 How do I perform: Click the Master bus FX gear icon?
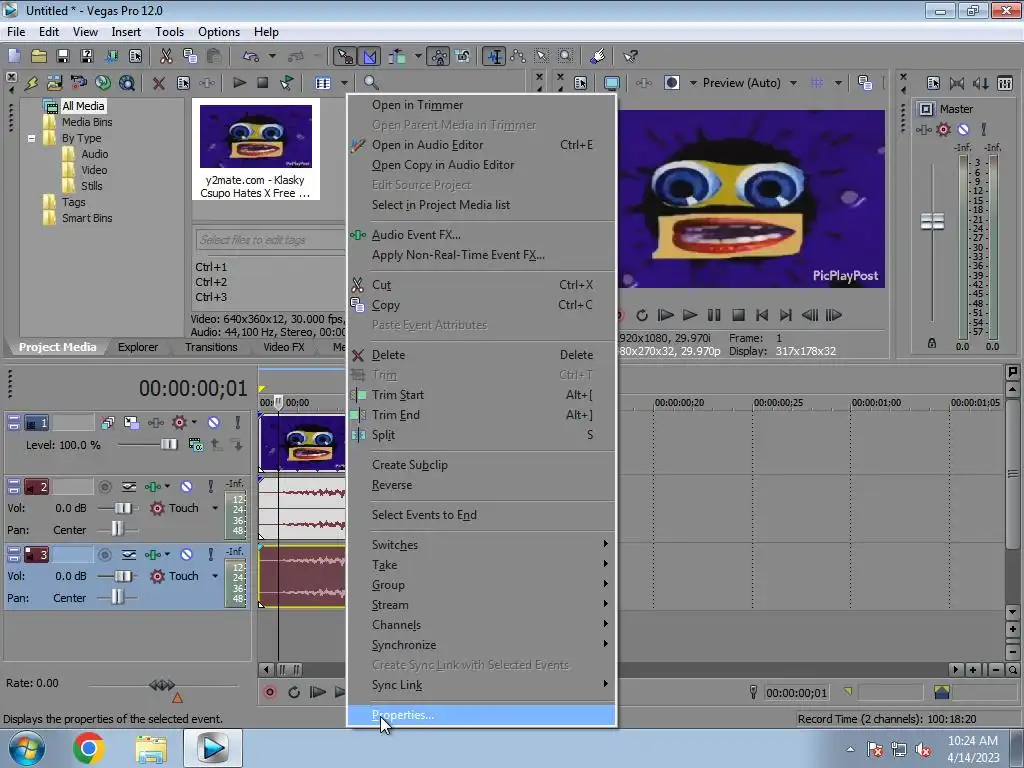point(943,129)
